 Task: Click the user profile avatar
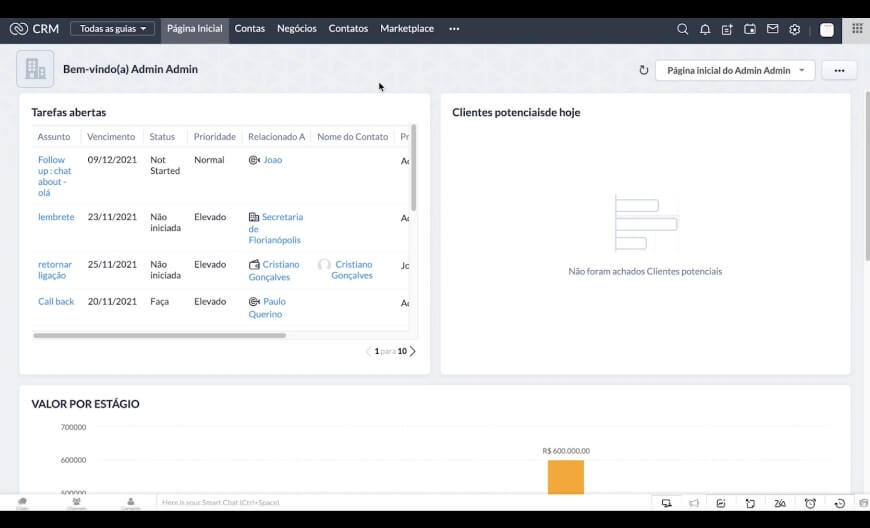827,30
